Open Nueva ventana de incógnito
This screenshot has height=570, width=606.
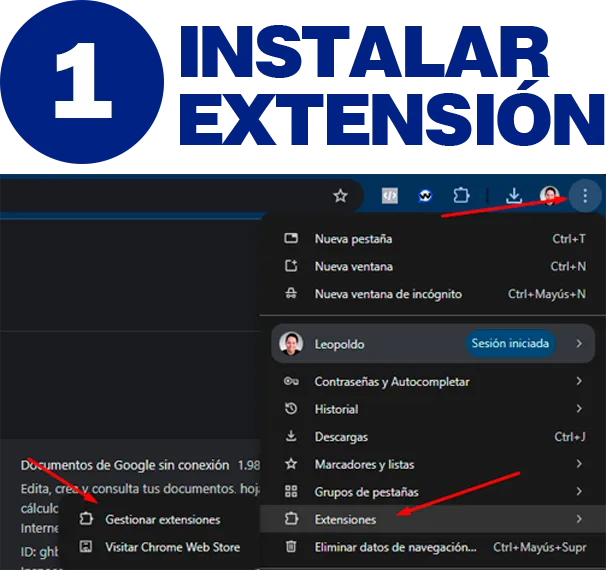click(387, 294)
